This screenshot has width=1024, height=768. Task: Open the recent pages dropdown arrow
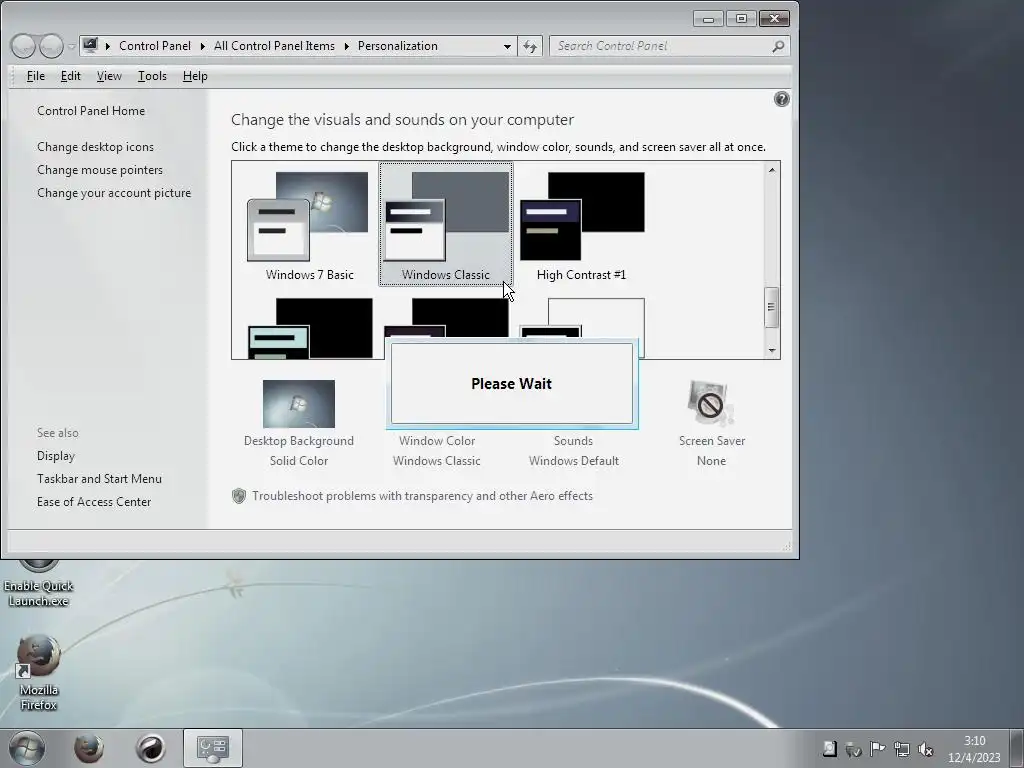tap(71, 47)
